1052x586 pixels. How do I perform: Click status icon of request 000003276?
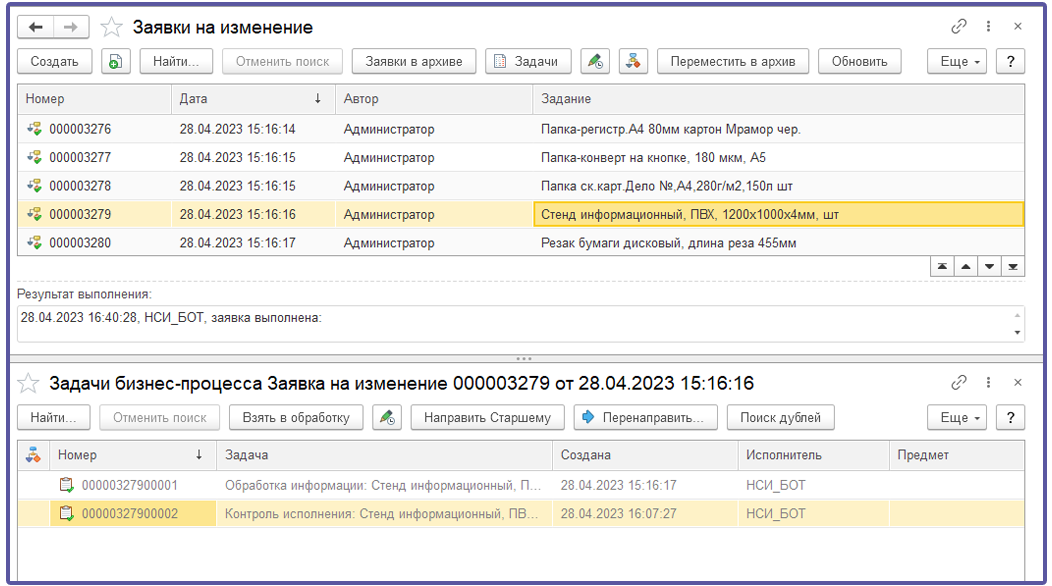point(34,128)
